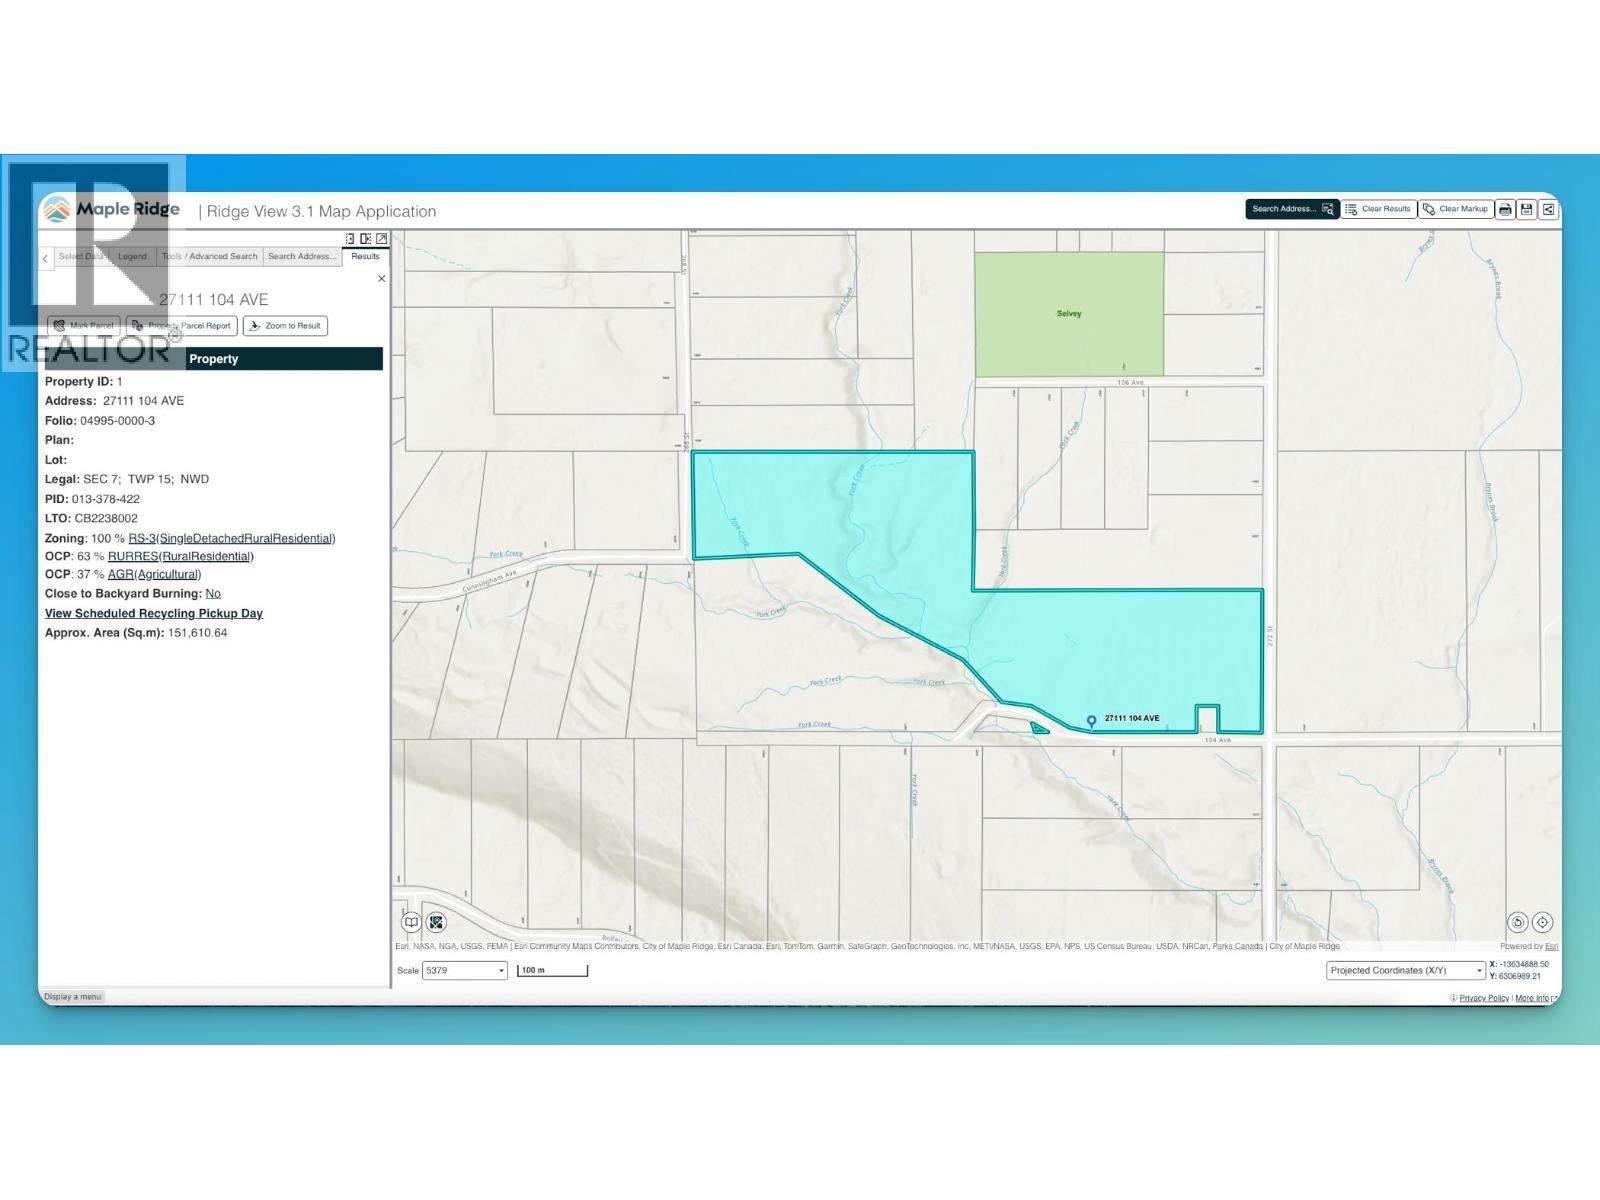Click the basemap toggle icon beside bookmarks

(x=436, y=923)
